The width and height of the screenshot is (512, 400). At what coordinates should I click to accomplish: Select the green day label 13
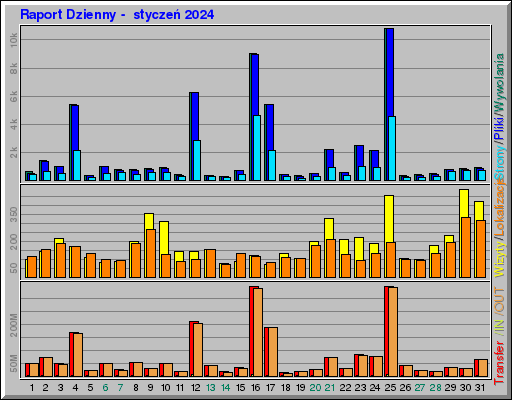click(211, 388)
